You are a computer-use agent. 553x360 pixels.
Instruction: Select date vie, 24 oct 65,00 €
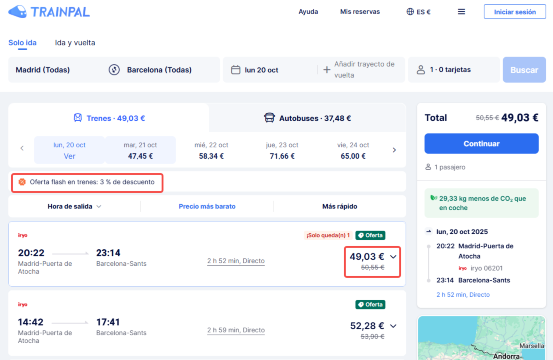click(x=353, y=150)
